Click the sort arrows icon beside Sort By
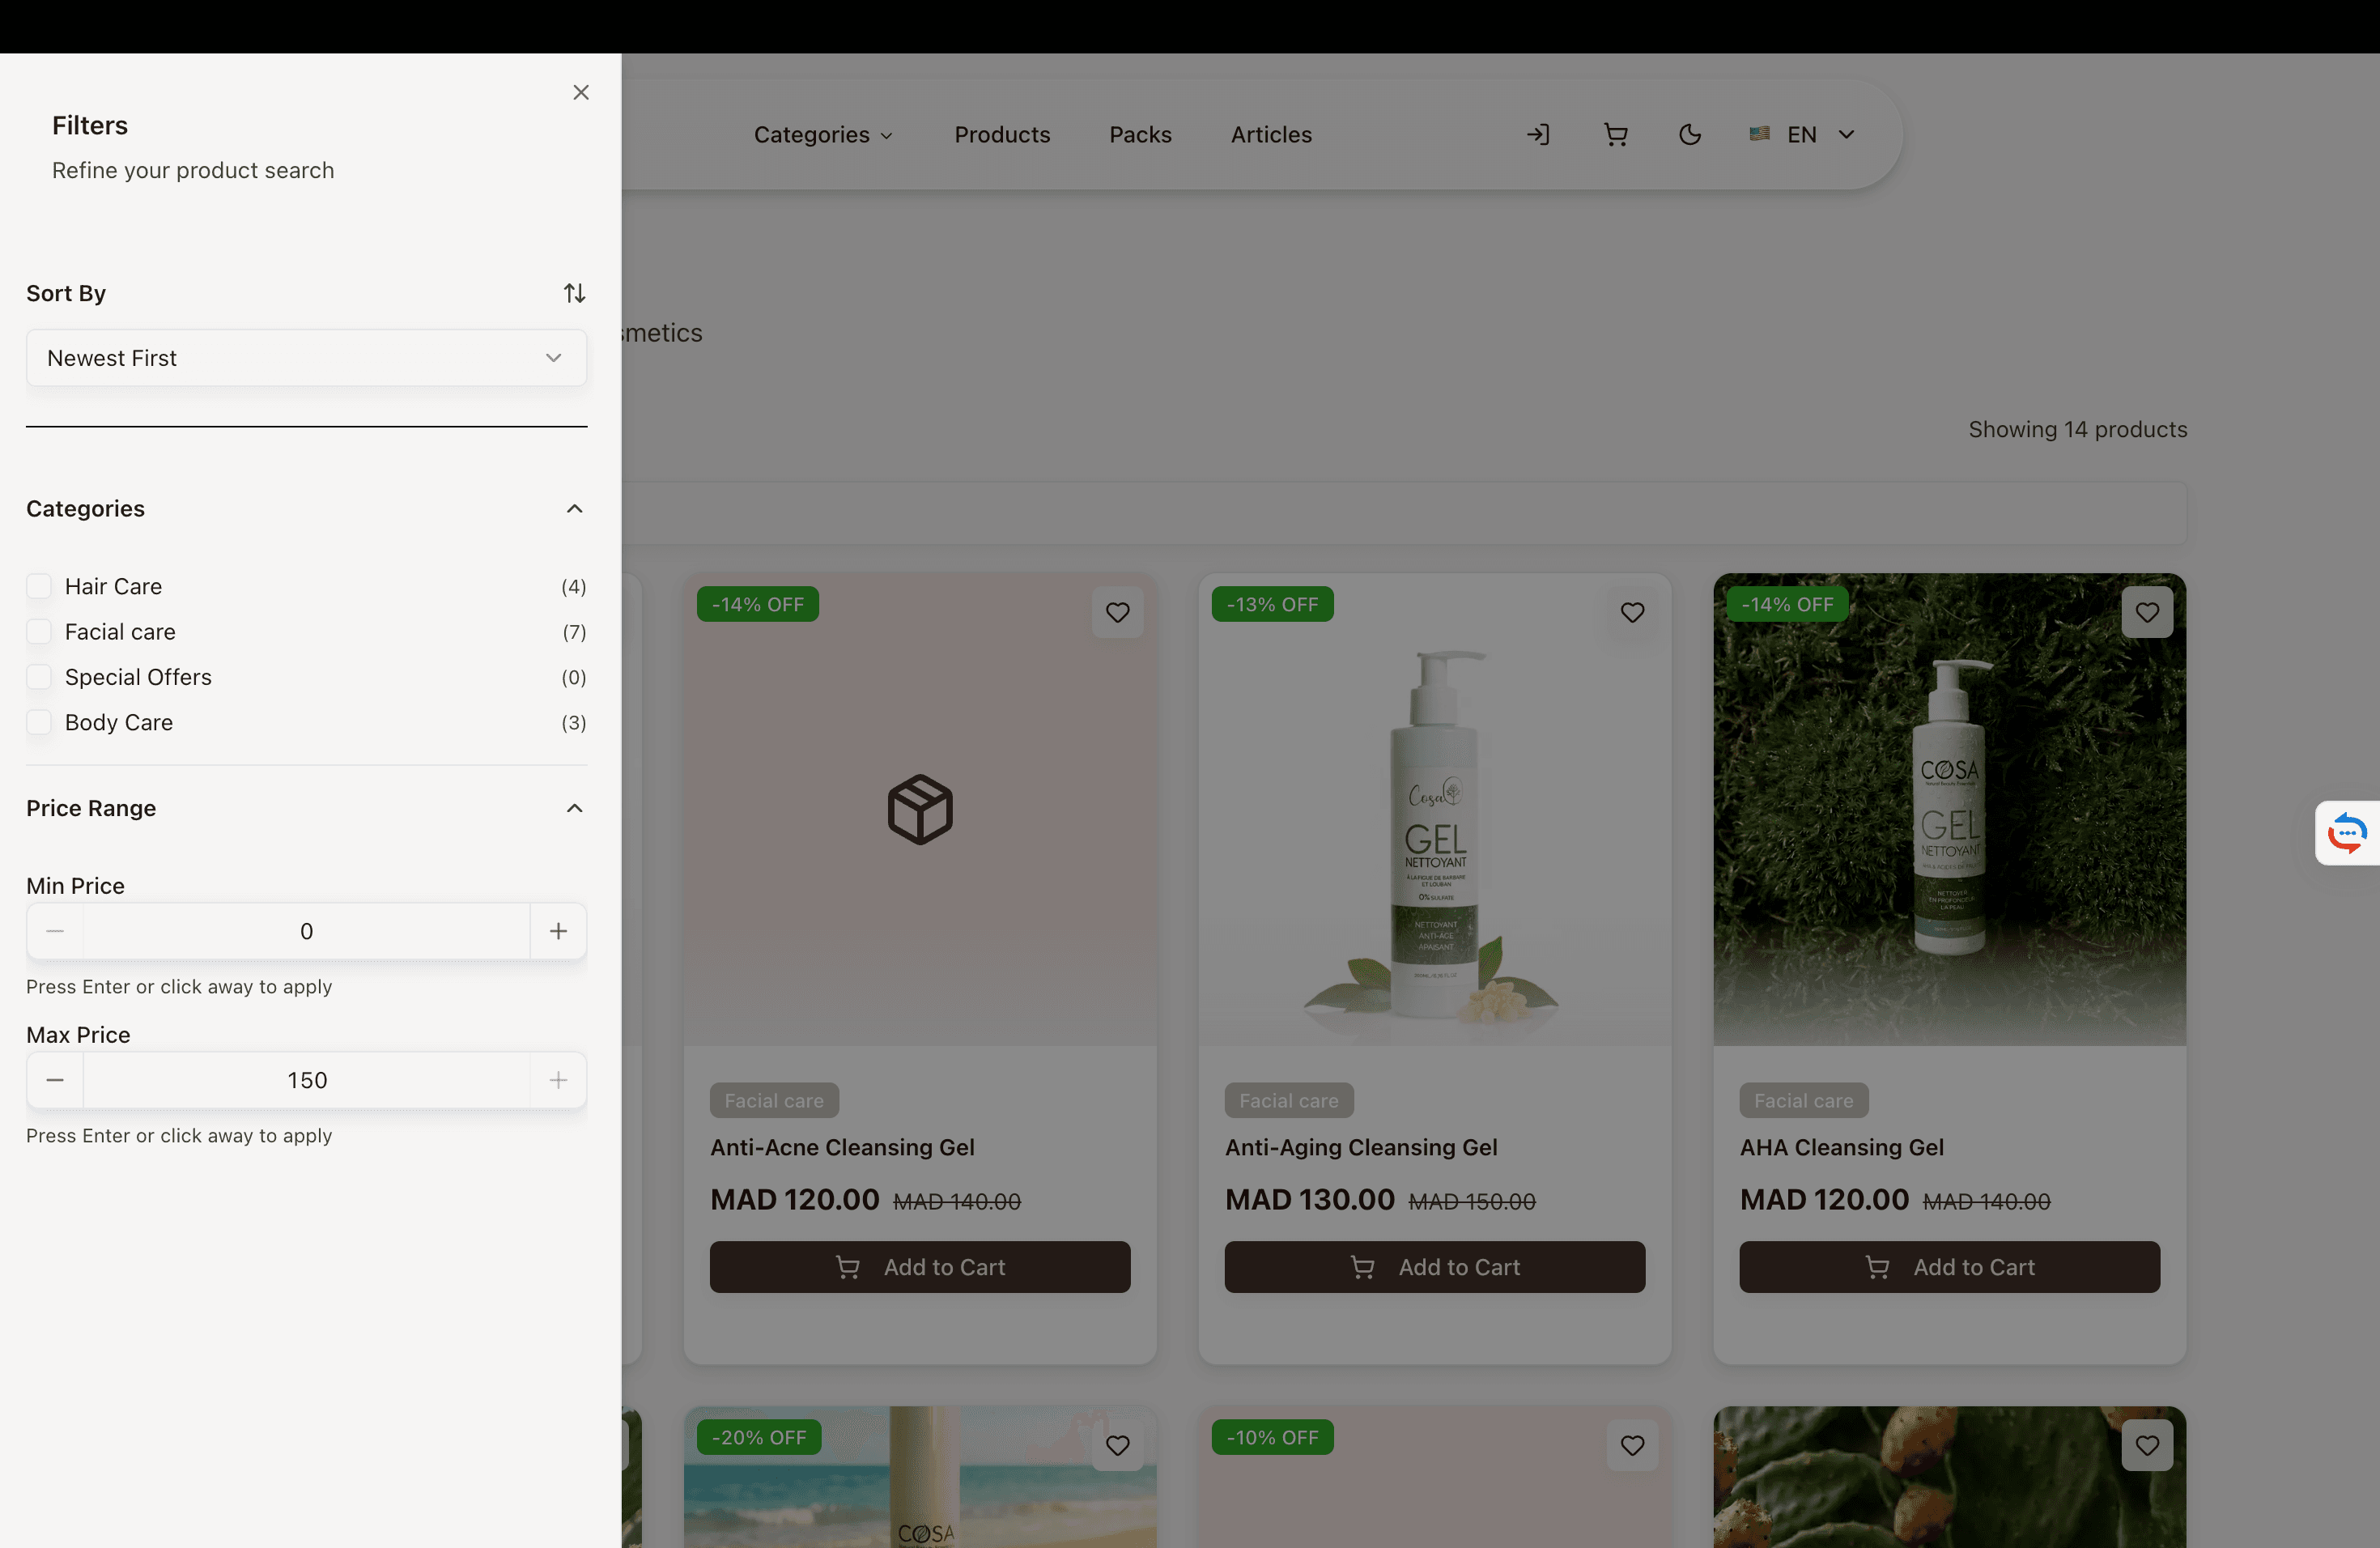The image size is (2380, 1548). pos(574,293)
